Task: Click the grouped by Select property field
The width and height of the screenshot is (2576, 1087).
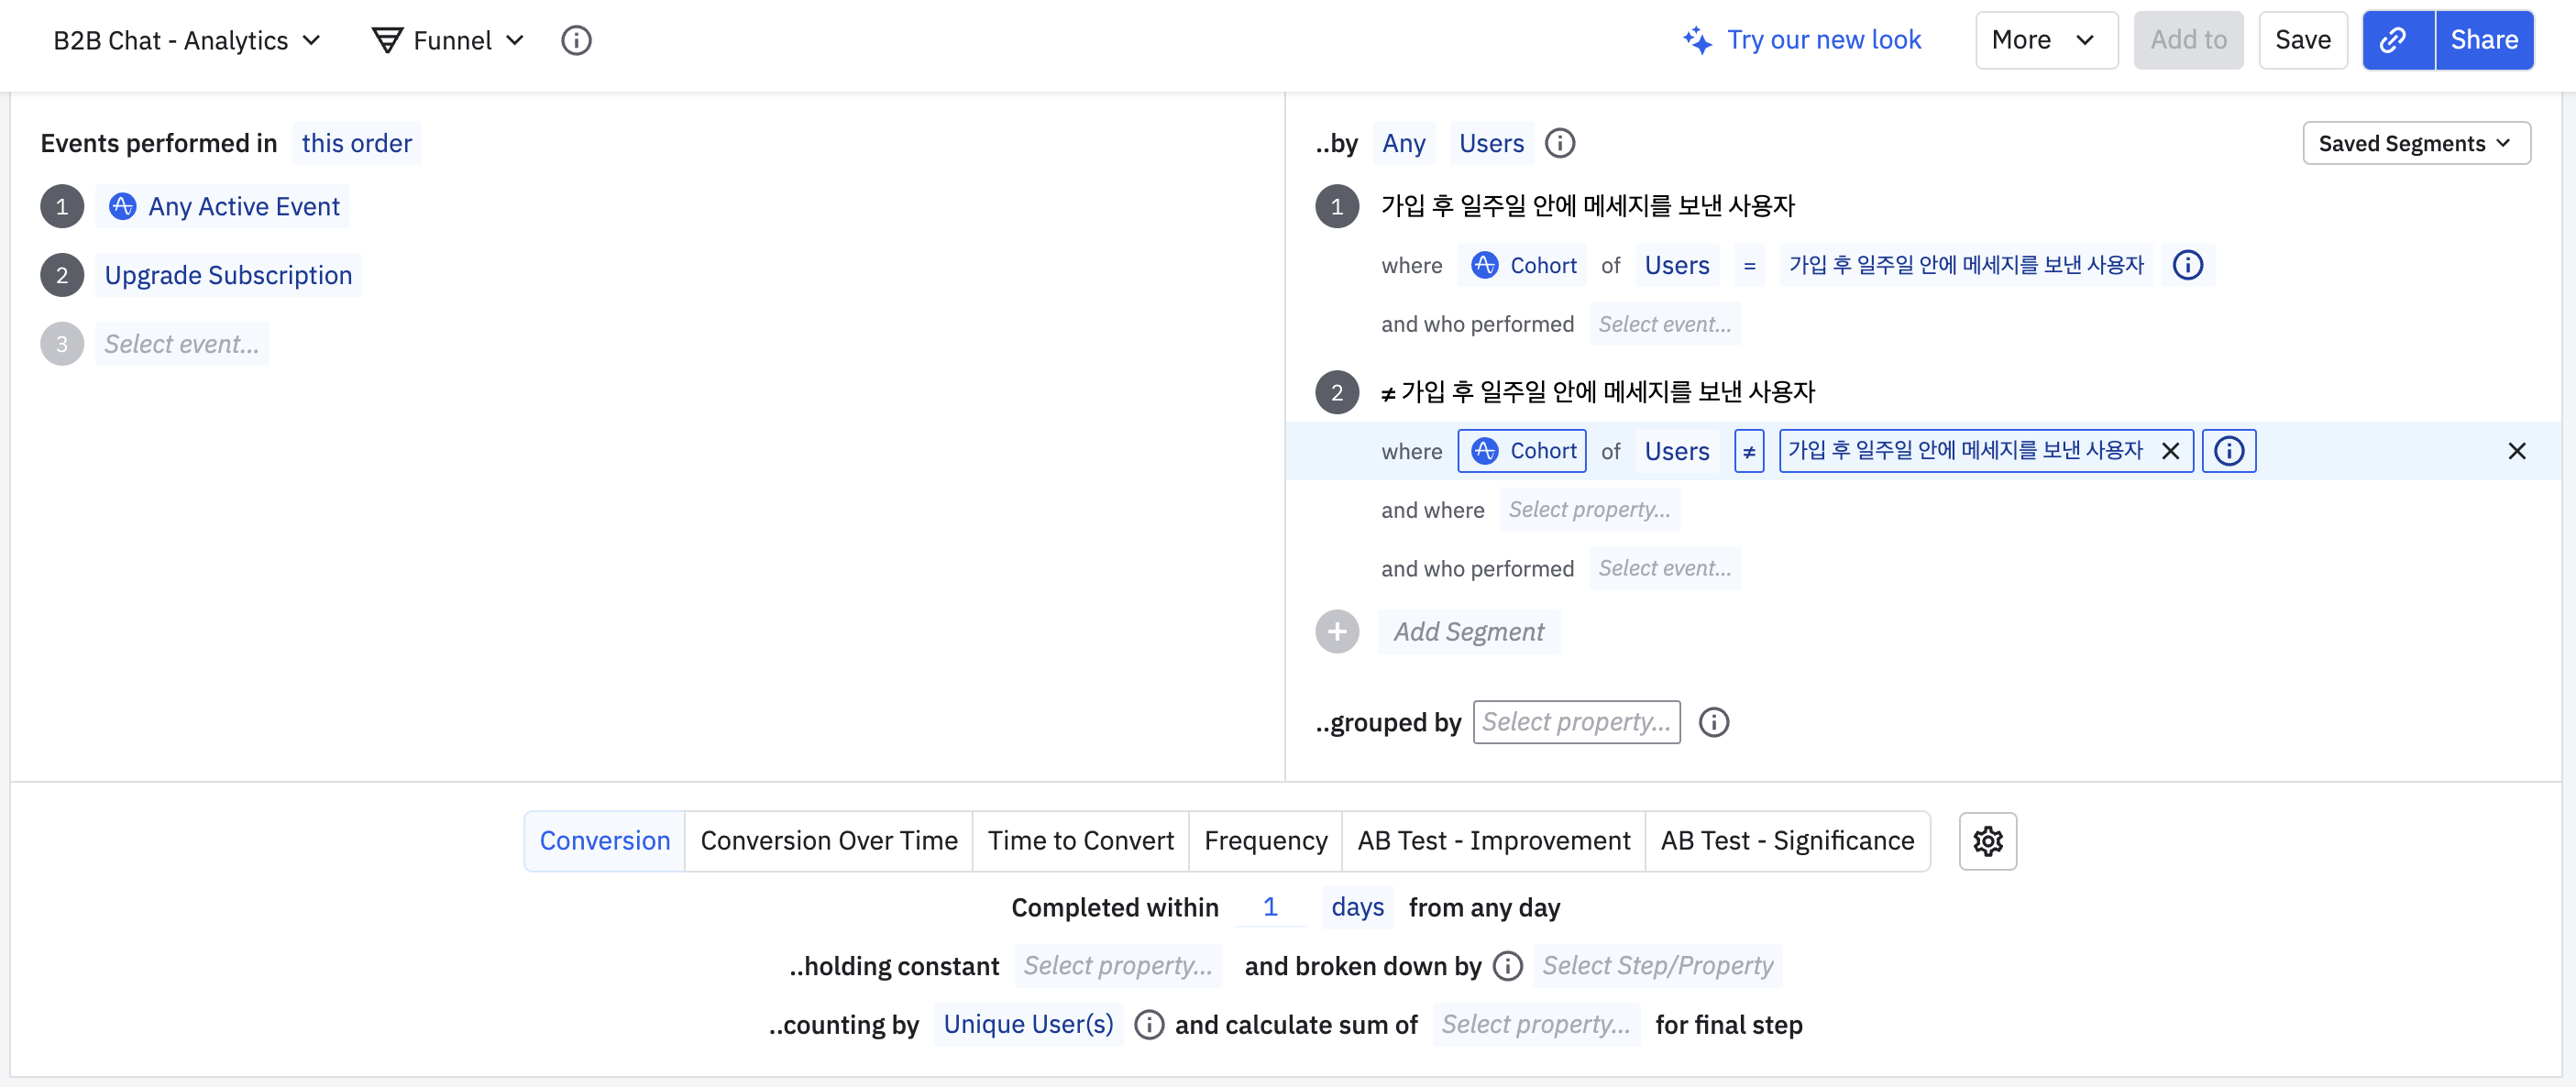Action: [1575, 722]
